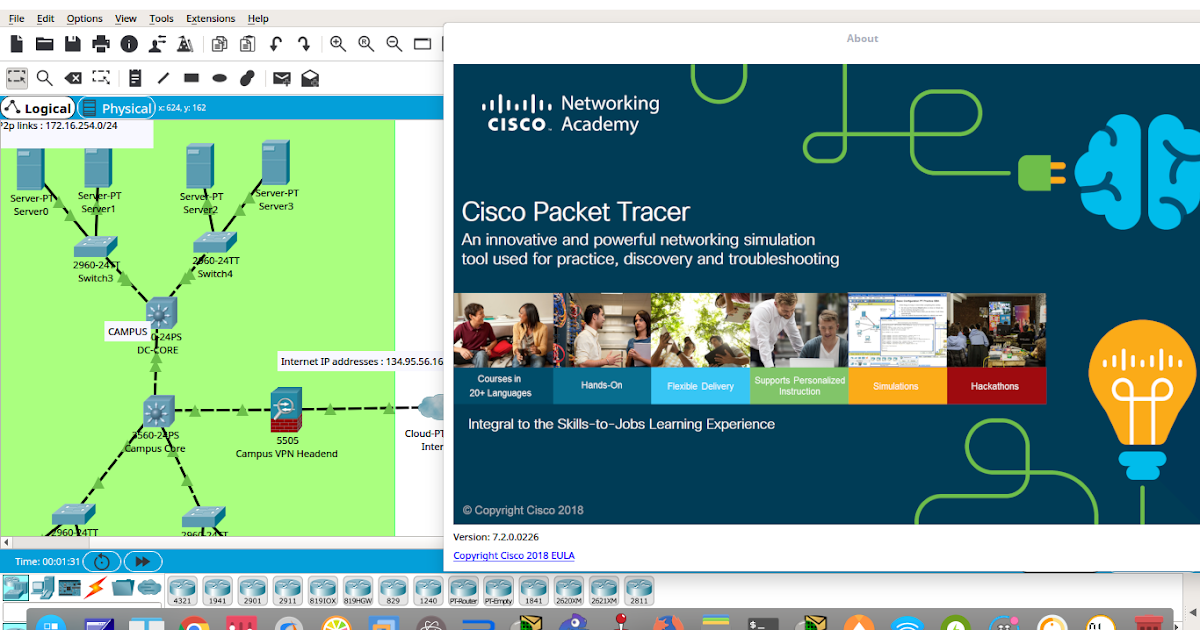Create a new network file

coord(15,43)
